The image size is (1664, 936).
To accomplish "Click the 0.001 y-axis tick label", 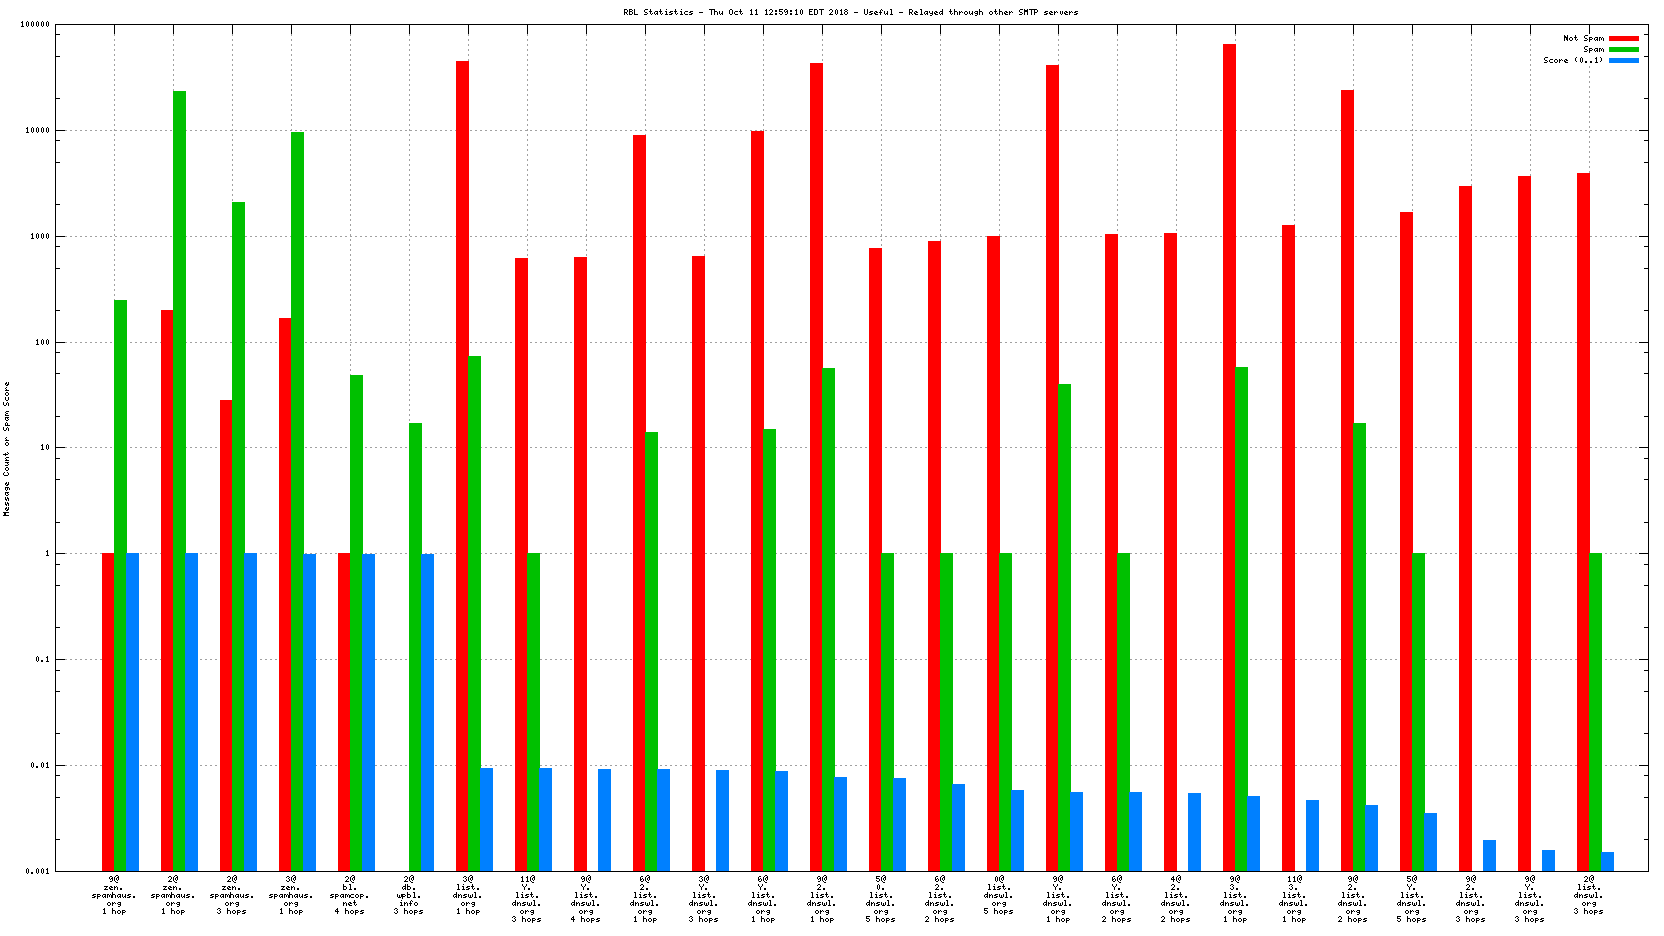I will [x=38, y=871].
